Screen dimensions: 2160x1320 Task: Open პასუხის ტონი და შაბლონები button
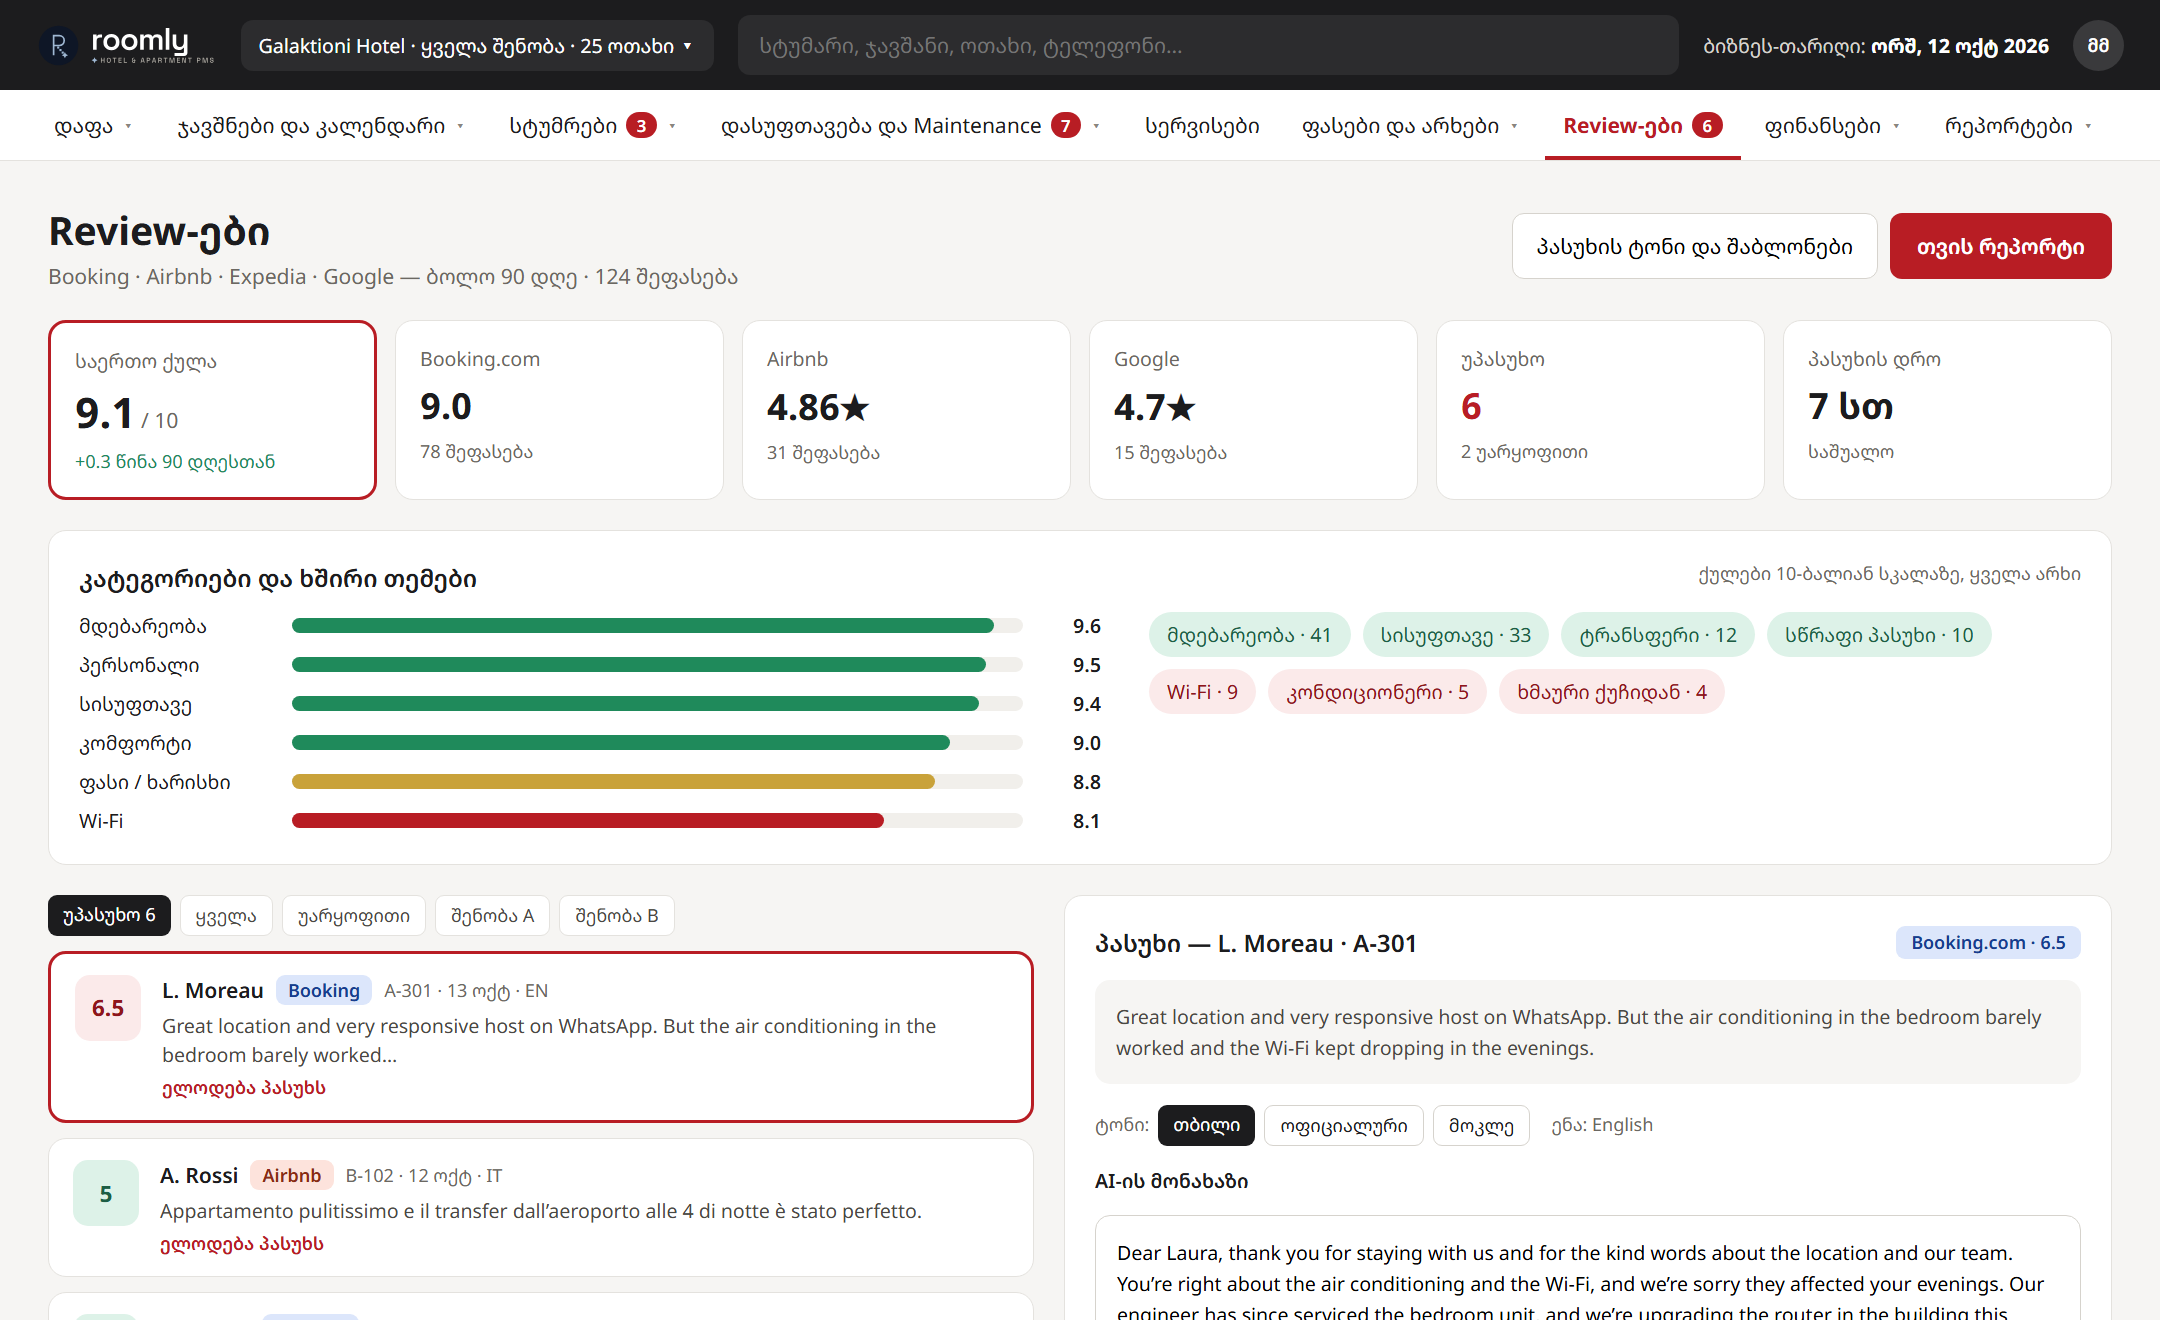[1694, 246]
